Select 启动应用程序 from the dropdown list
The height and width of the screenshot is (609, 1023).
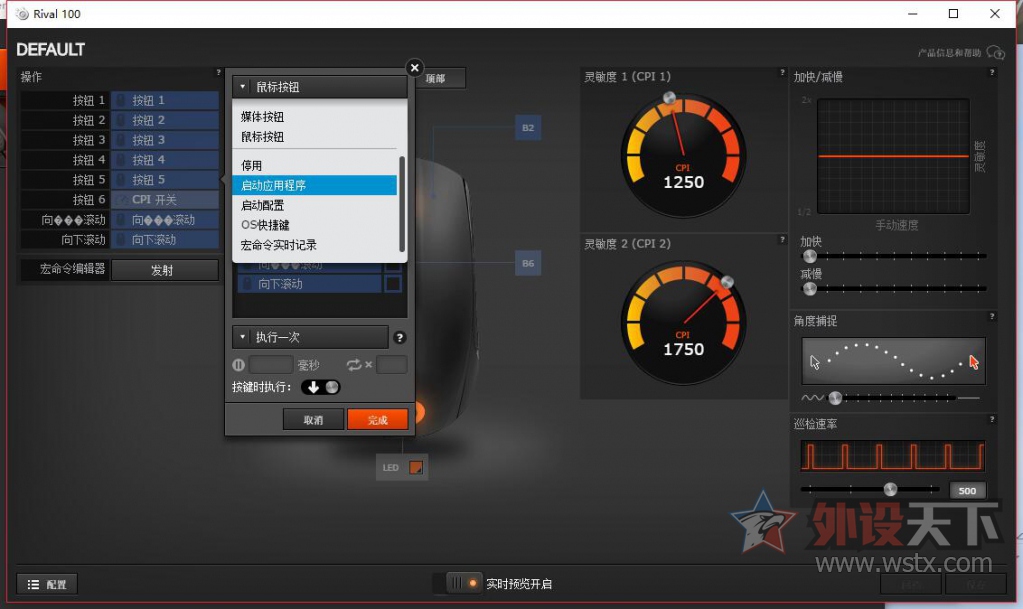click(x=315, y=185)
